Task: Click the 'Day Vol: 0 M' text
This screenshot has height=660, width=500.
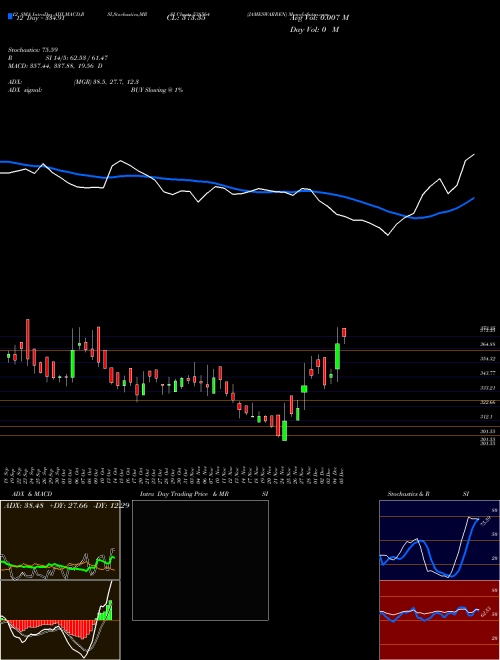Action: pyautogui.click(x=314, y=30)
